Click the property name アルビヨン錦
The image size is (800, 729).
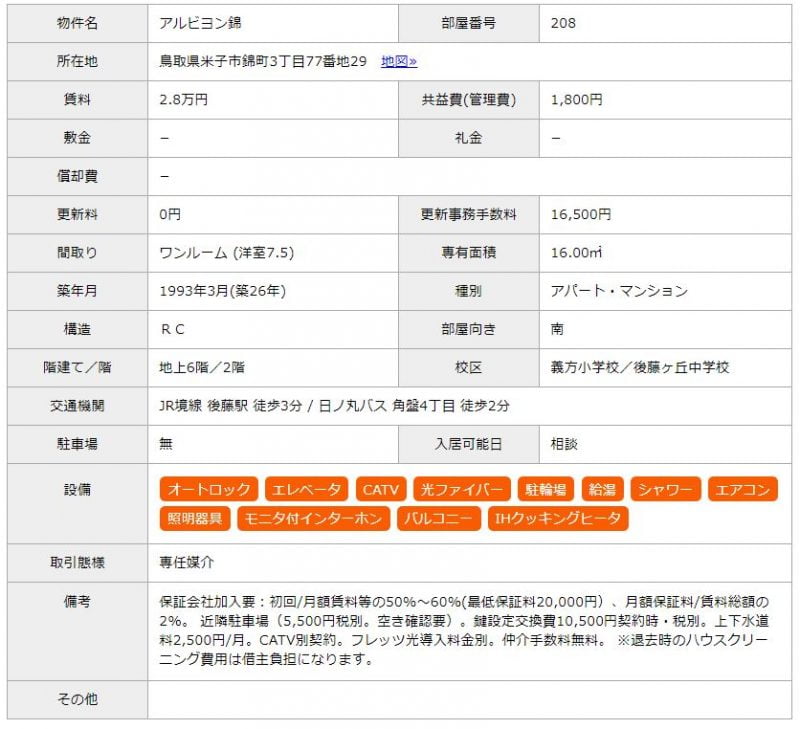(200, 22)
